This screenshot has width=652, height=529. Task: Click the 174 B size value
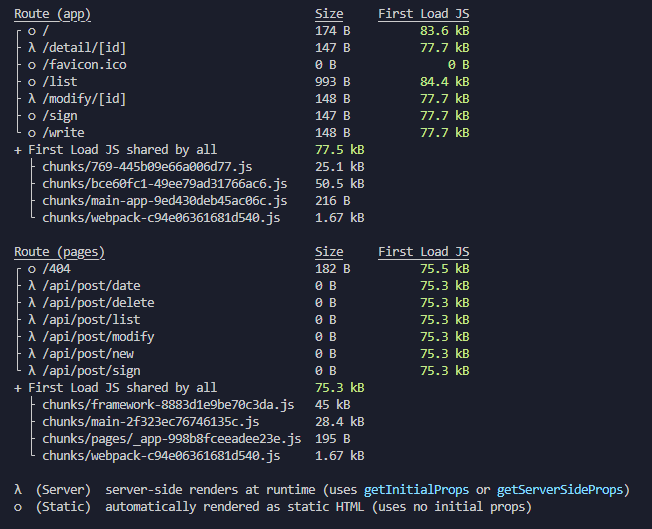[333, 31]
